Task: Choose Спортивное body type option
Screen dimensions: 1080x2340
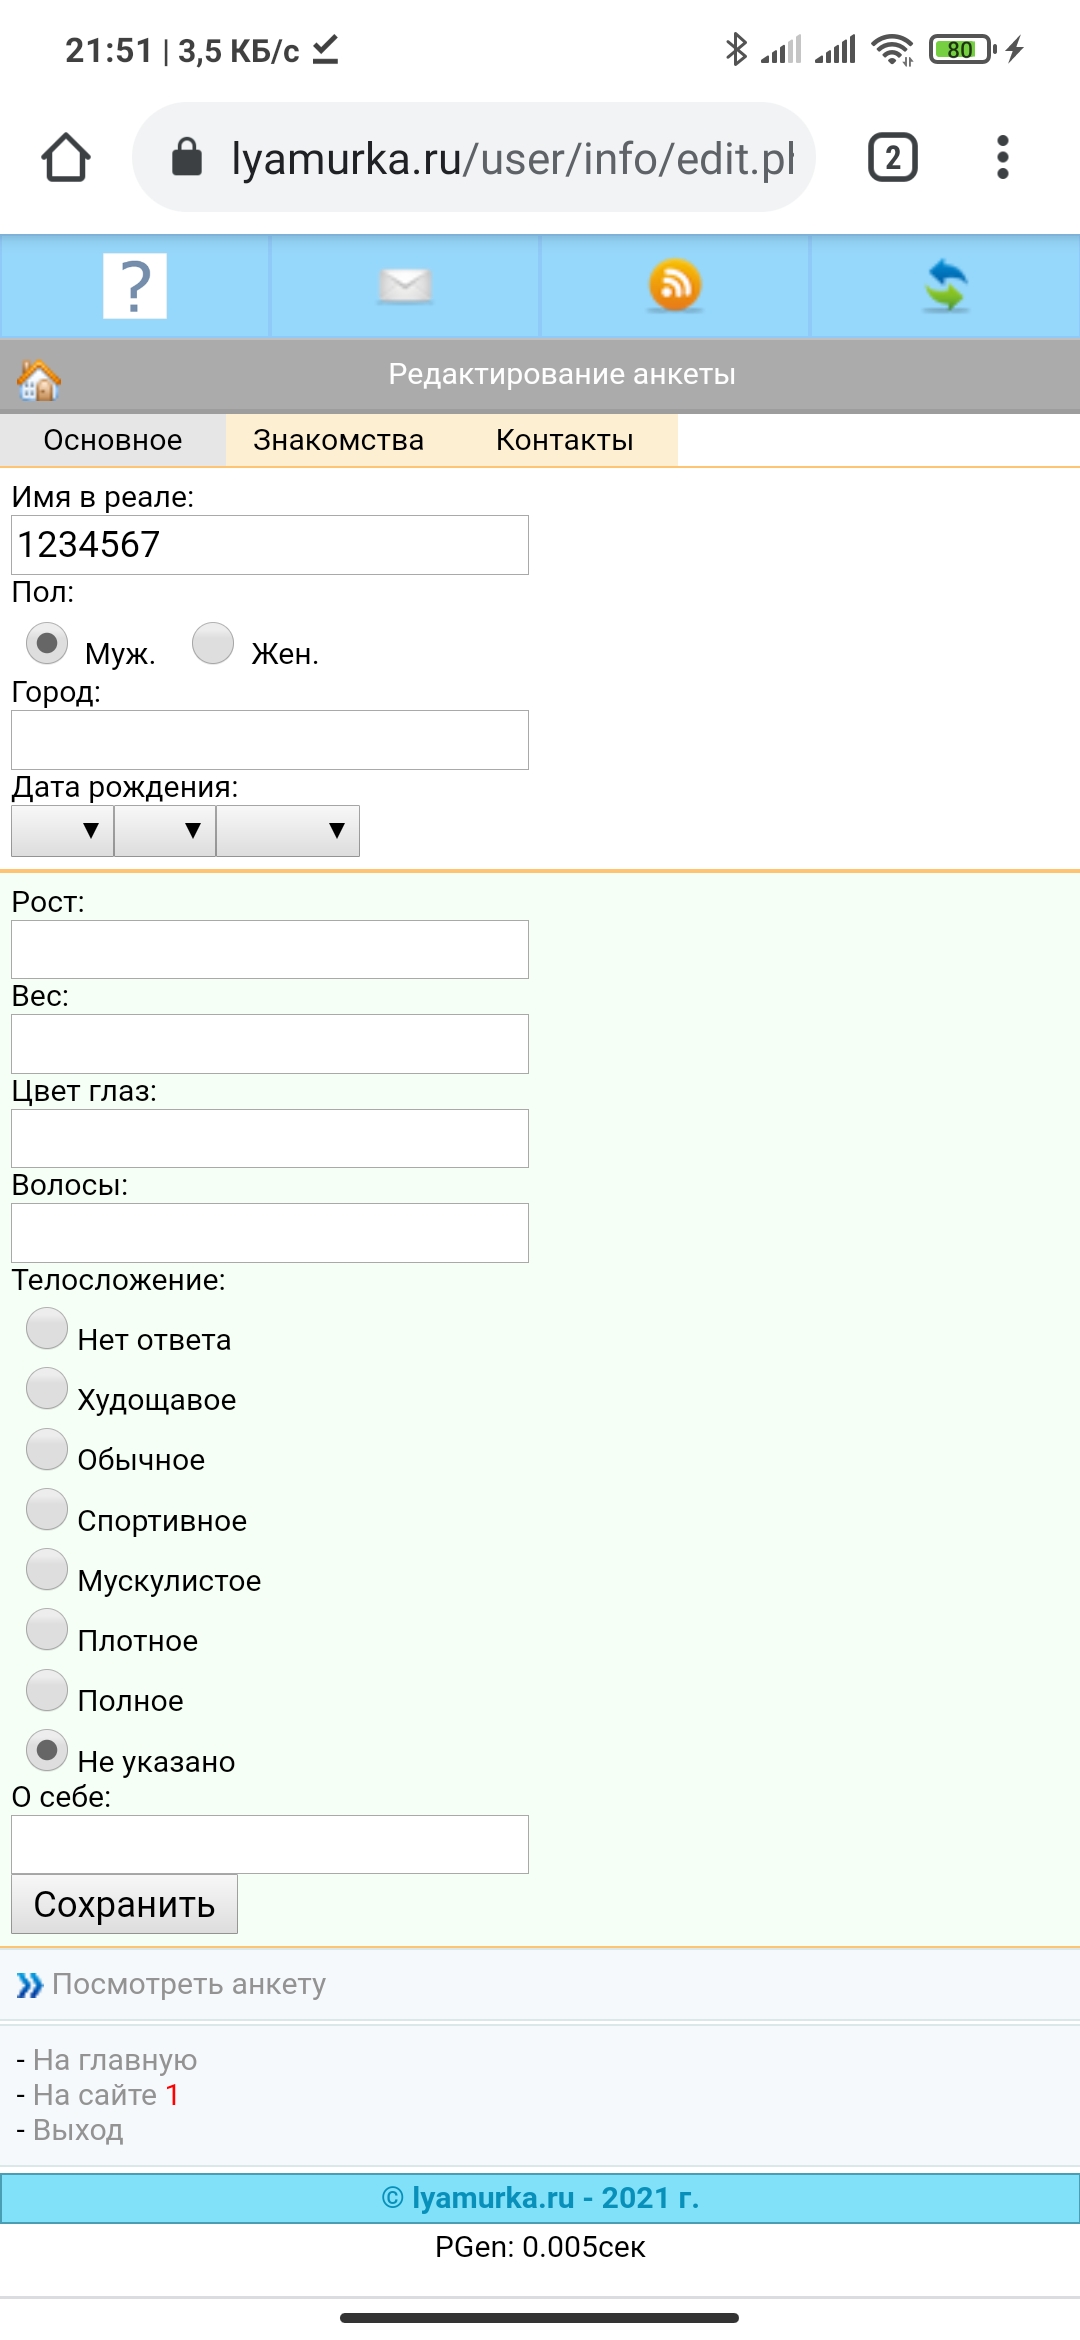Action: click(47, 1509)
